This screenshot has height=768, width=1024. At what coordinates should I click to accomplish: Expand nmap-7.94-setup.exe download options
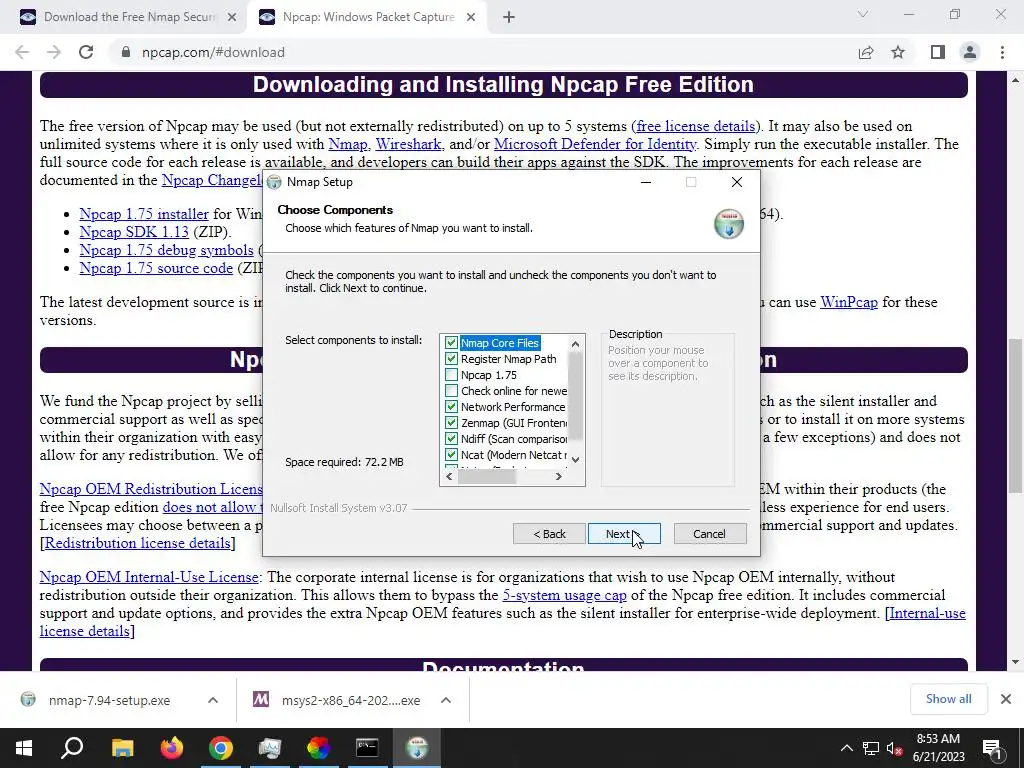(213, 700)
